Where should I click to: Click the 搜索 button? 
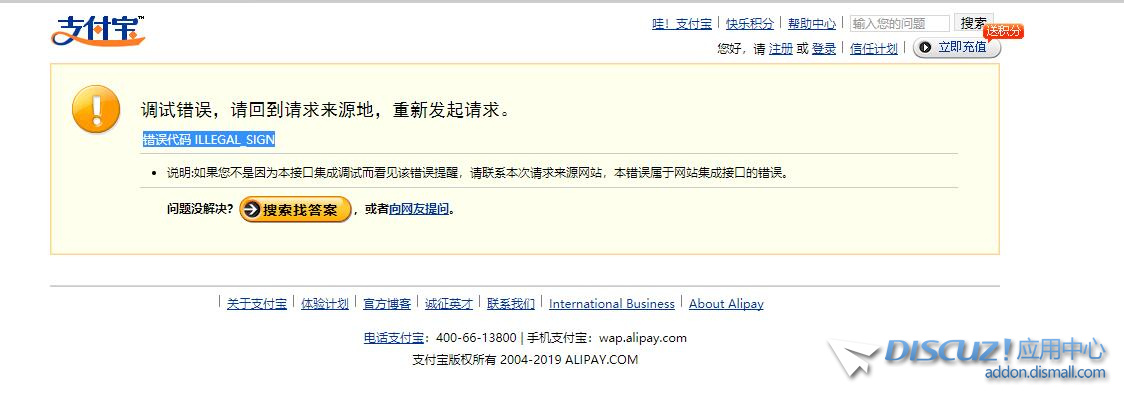pyautogui.click(x=973, y=23)
